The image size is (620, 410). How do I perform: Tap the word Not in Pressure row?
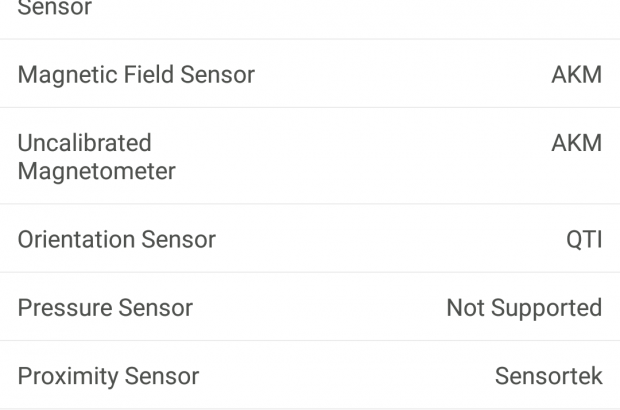(463, 308)
